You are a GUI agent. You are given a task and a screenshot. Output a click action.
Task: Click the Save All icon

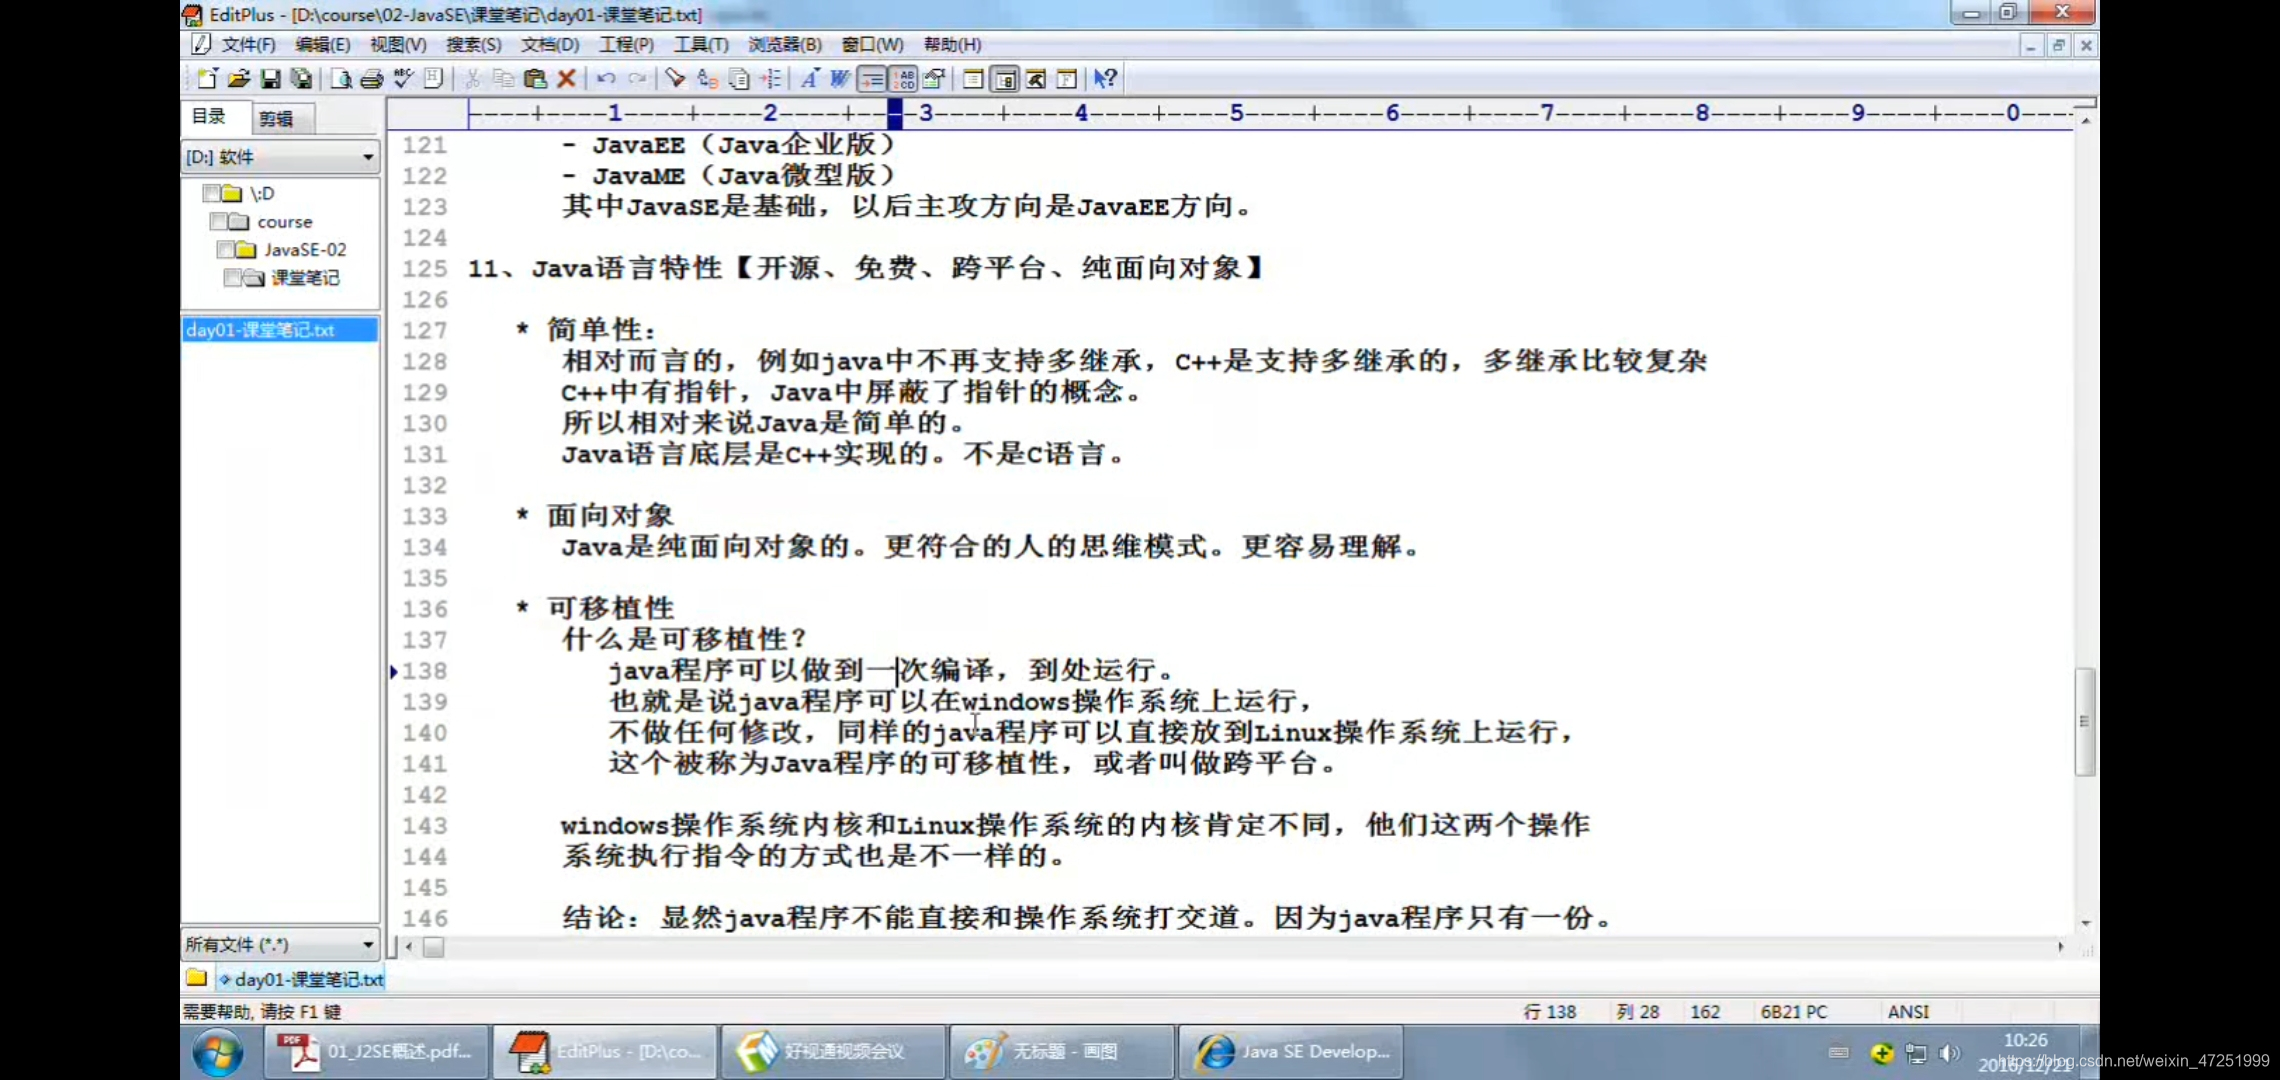pyautogui.click(x=302, y=78)
